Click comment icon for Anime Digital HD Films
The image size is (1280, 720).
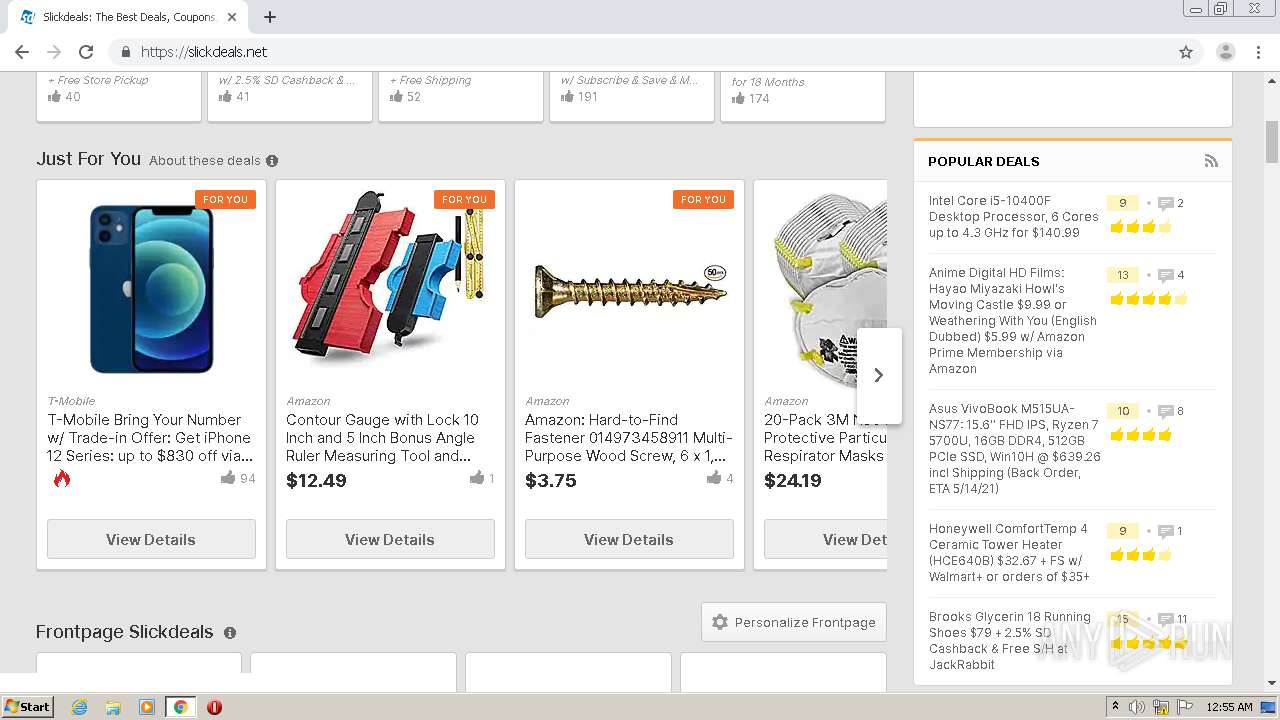pyautogui.click(x=1165, y=275)
